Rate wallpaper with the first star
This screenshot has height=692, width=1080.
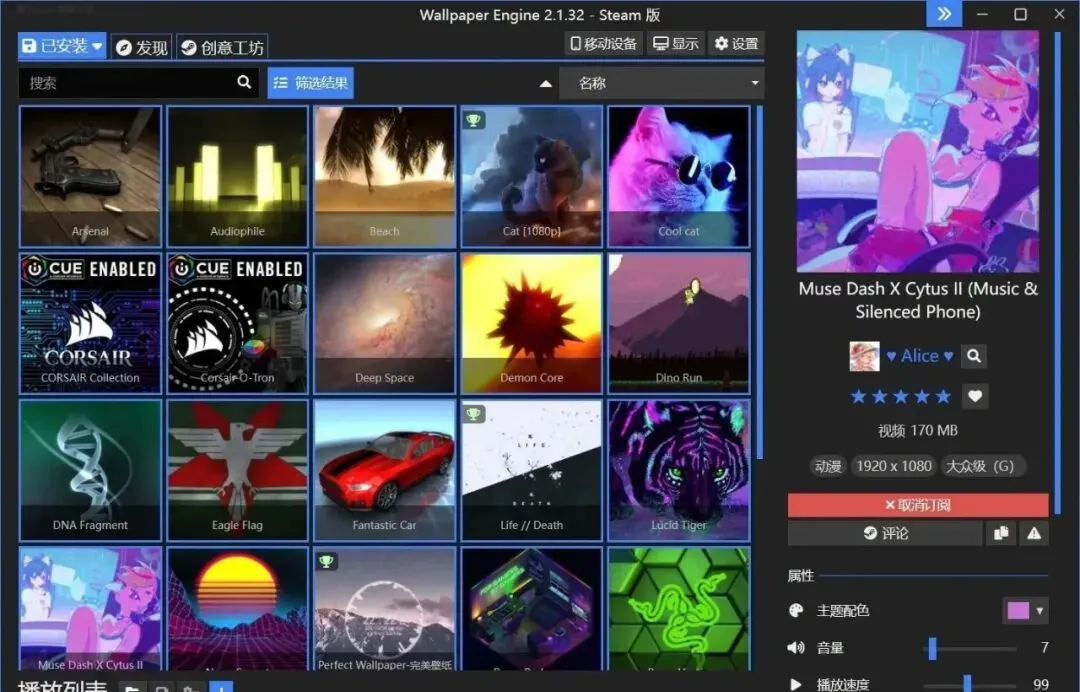[x=858, y=397]
